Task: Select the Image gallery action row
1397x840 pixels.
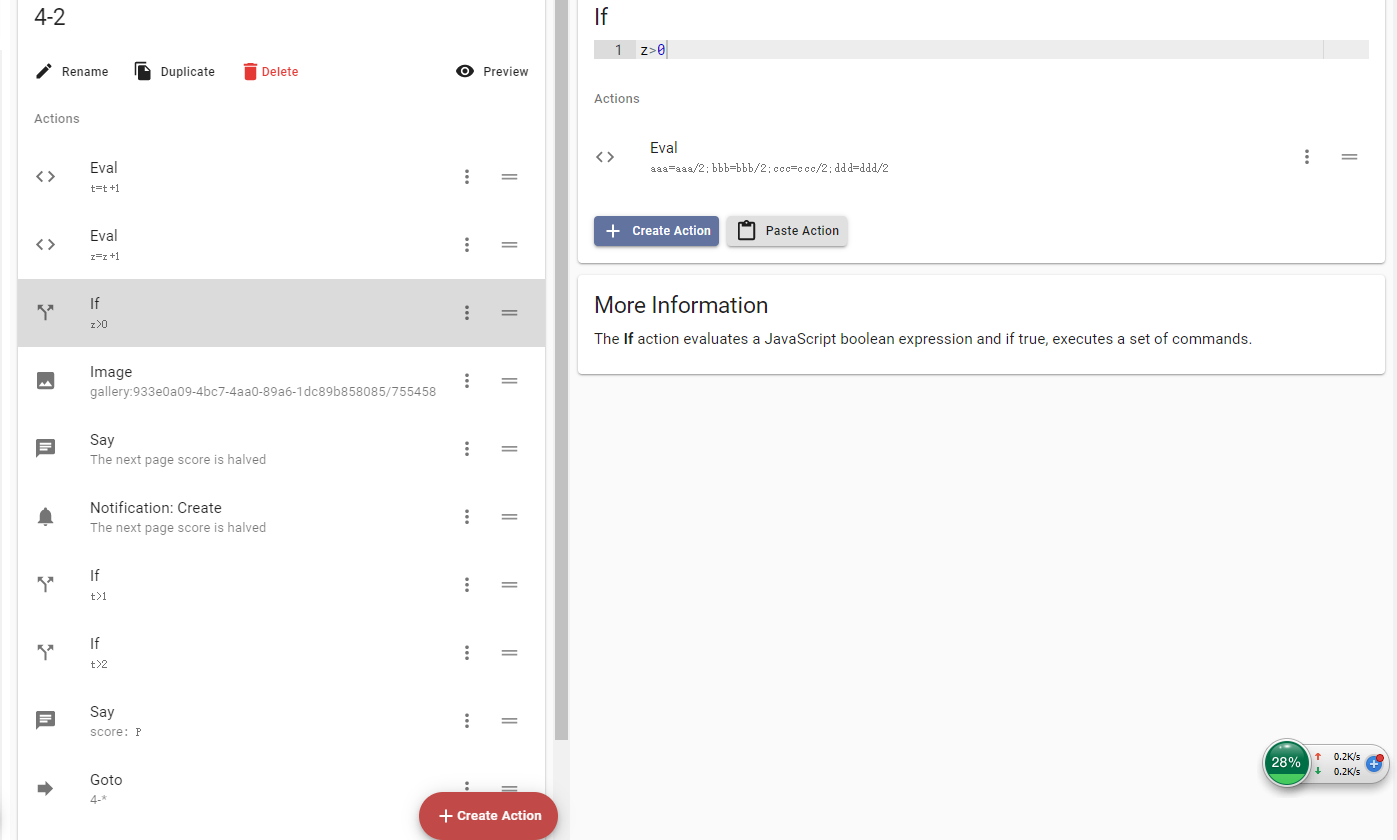Action: coord(281,381)
